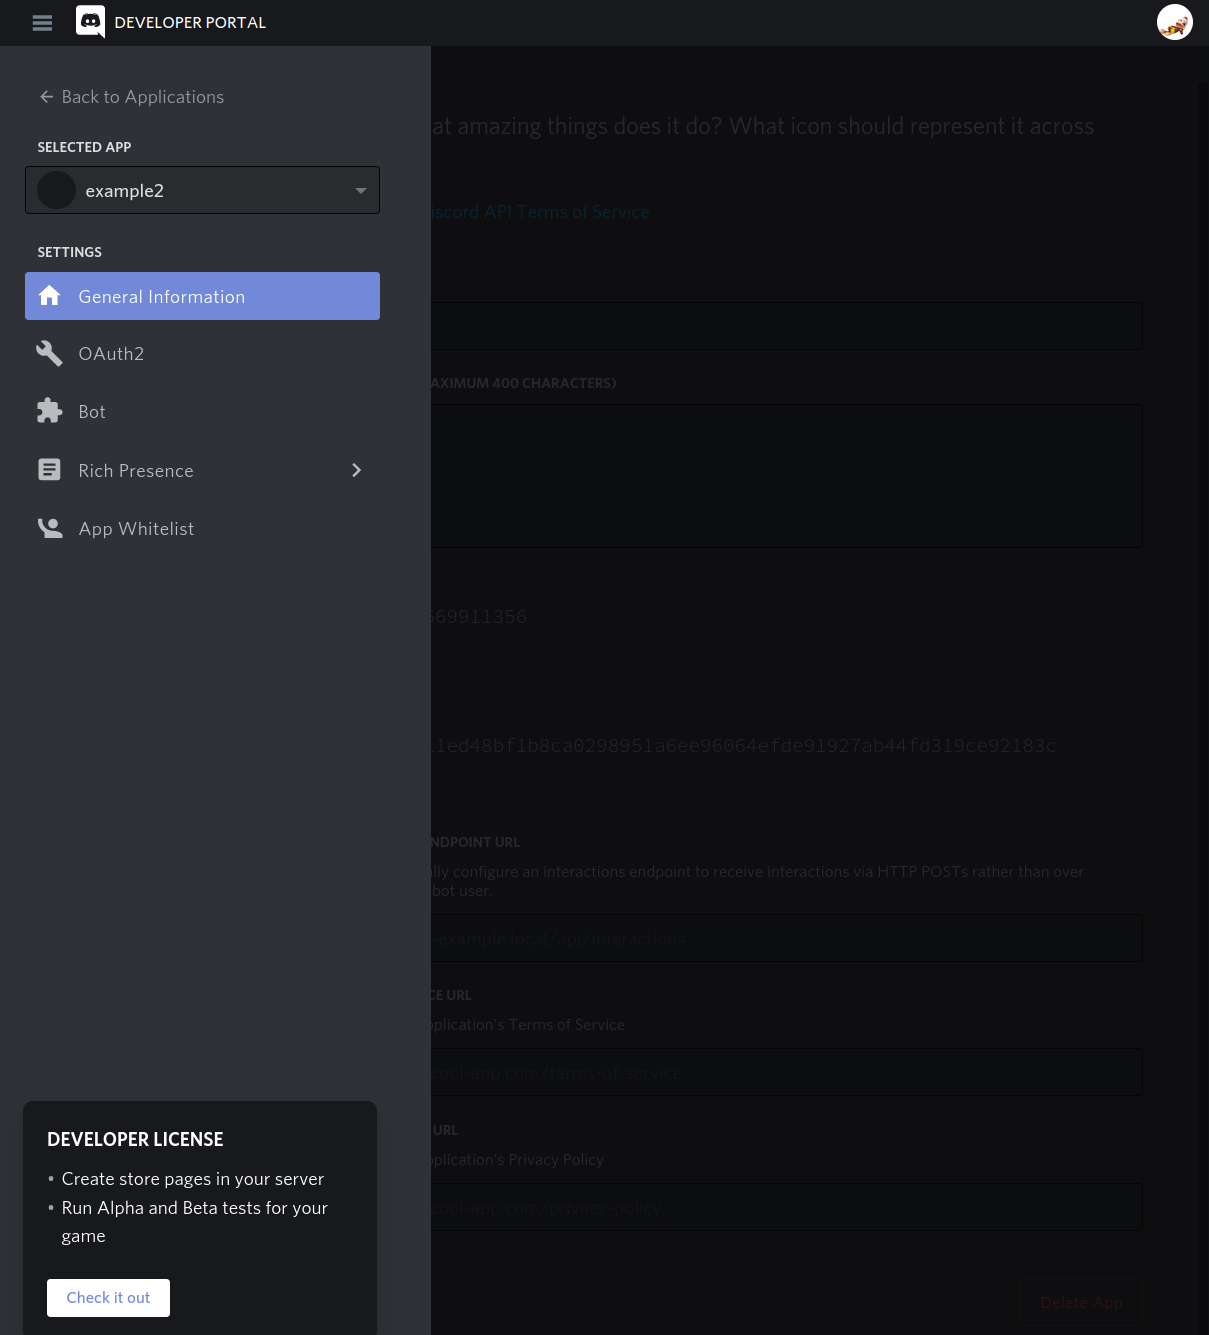
Task: Open the user avatar menu
Action: coord(1174,22)
